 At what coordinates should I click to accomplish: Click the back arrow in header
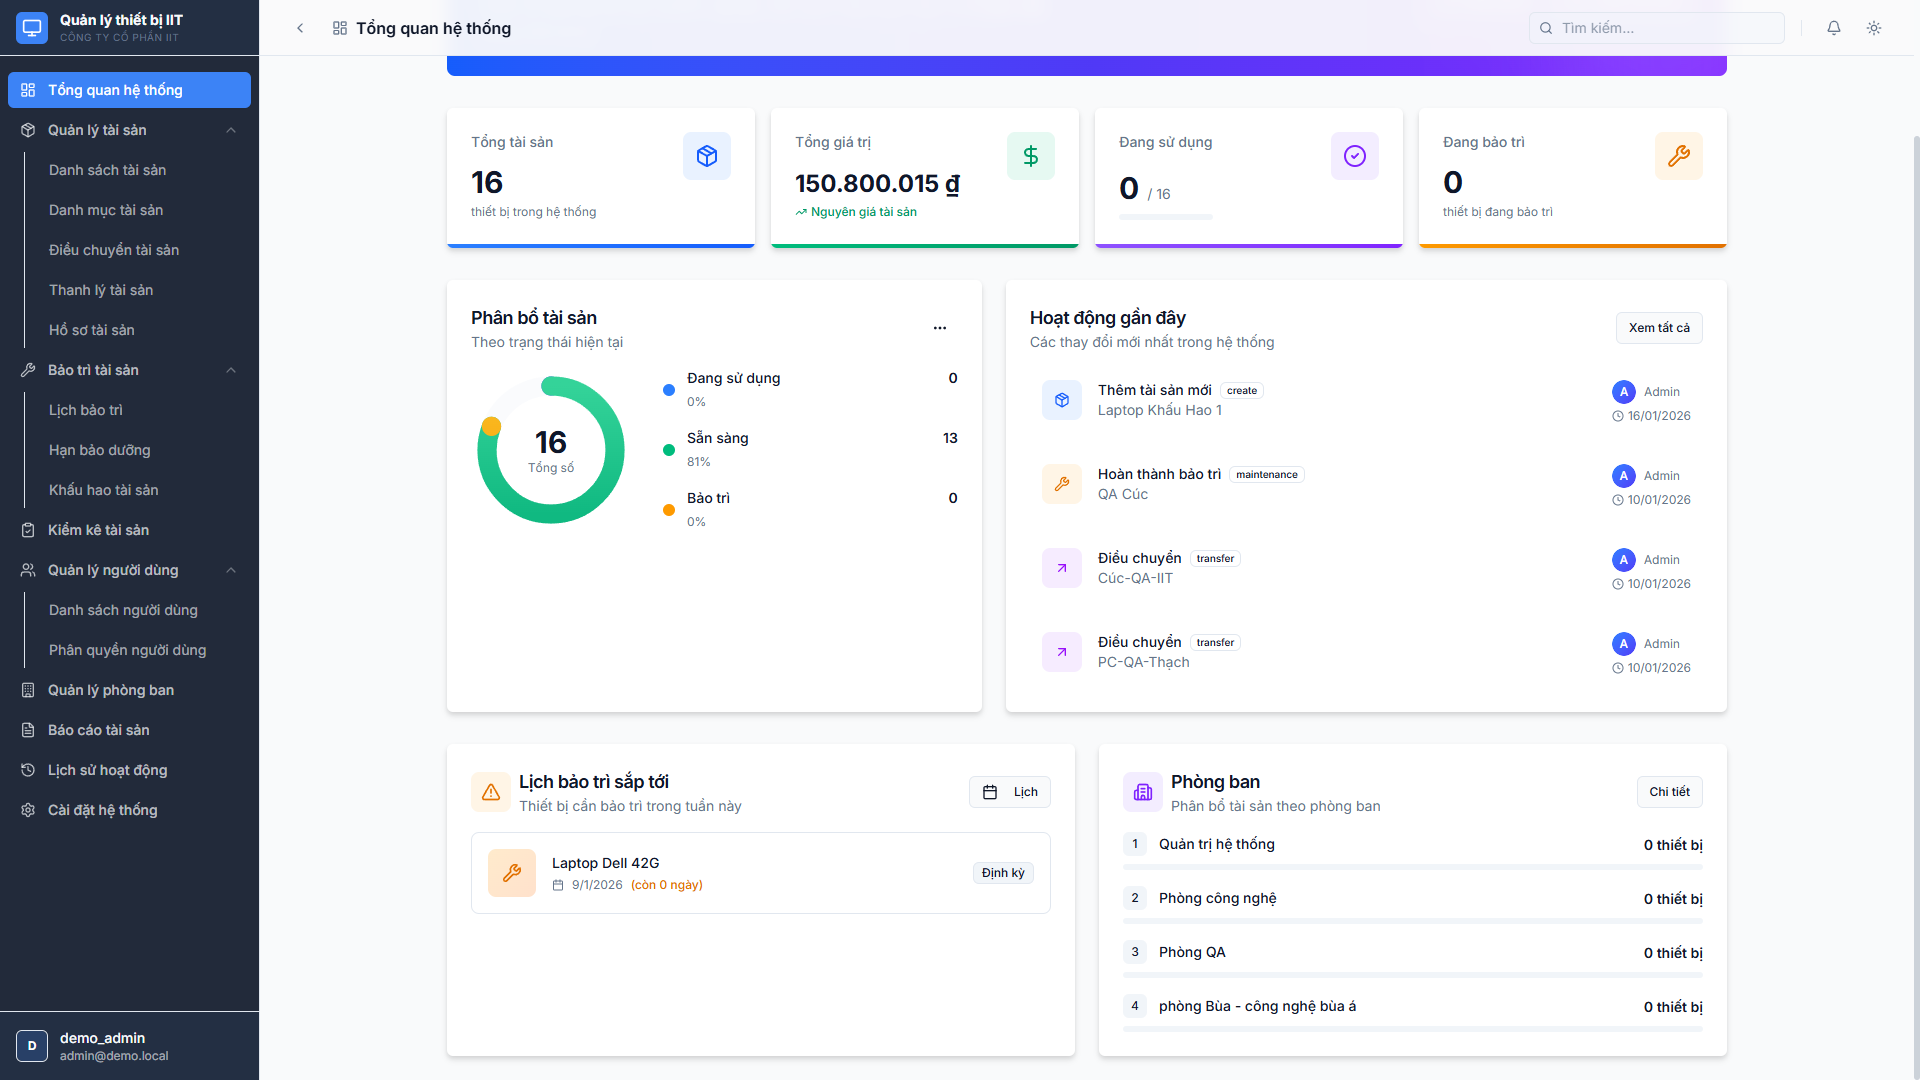300,28
